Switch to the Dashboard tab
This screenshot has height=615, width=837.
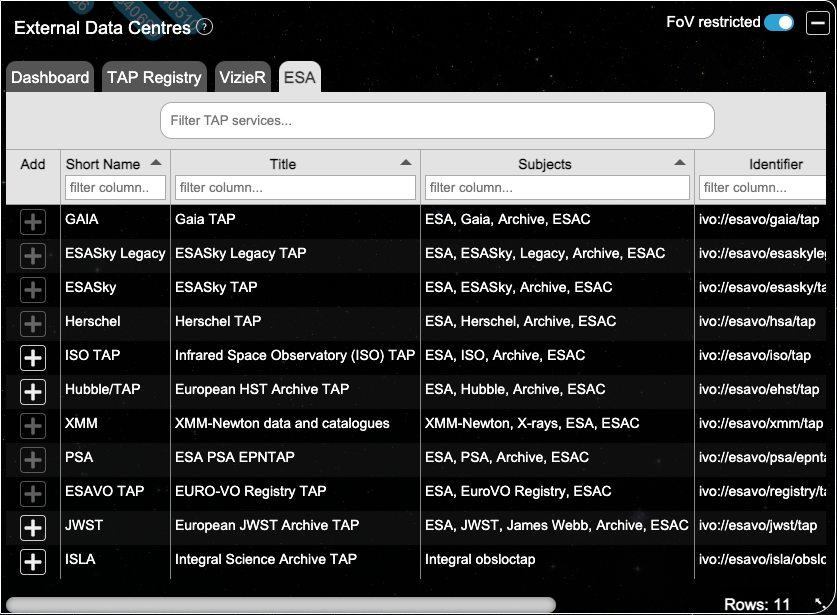click(x=50, y=77)
